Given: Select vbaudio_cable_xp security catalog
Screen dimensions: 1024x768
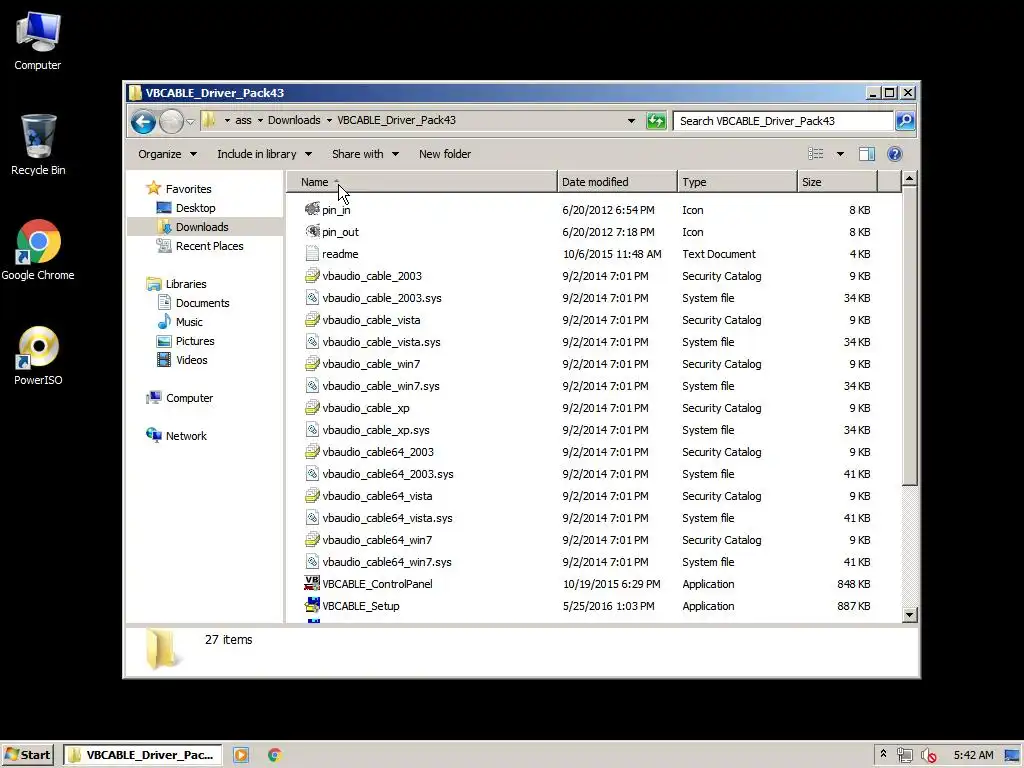Looking at the screenshot, I should 357,408.
